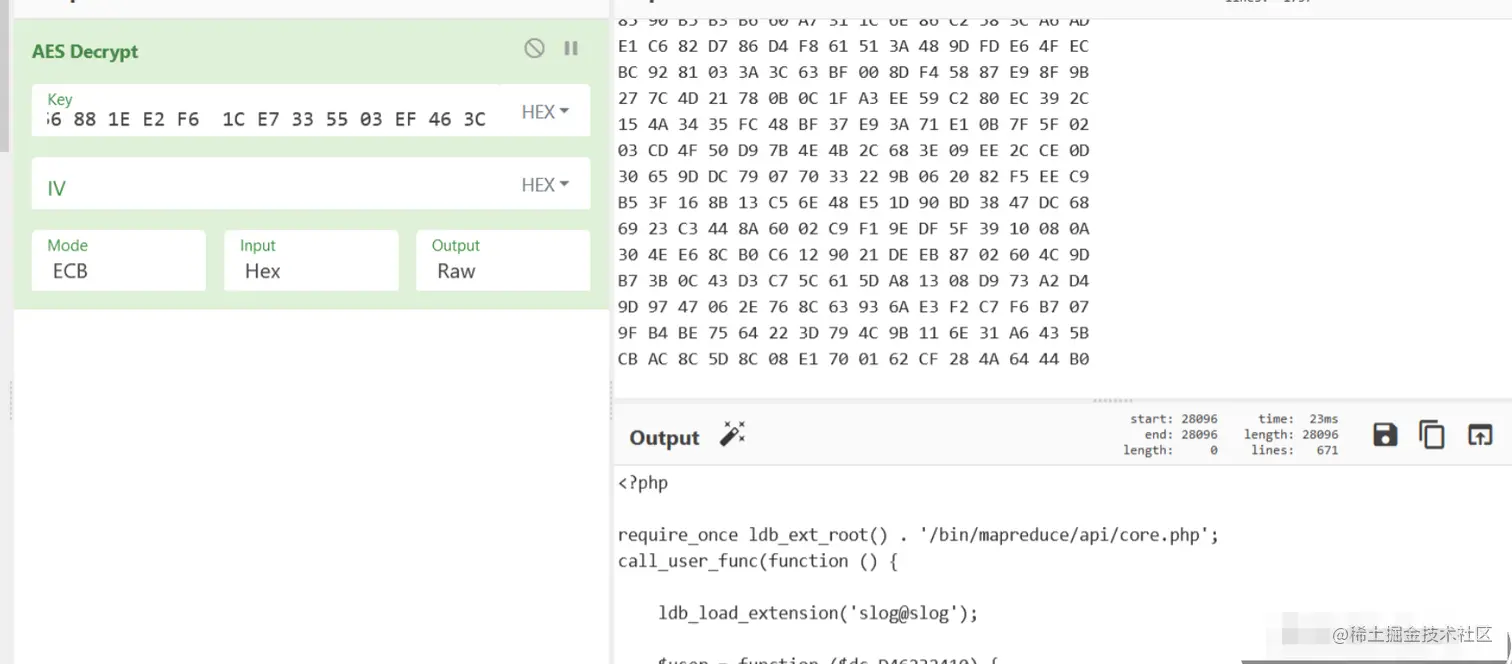Click hex row starting with 03 CD 4F
Image resolution: width=1512 pixels, height=664 pixels.
853,150
